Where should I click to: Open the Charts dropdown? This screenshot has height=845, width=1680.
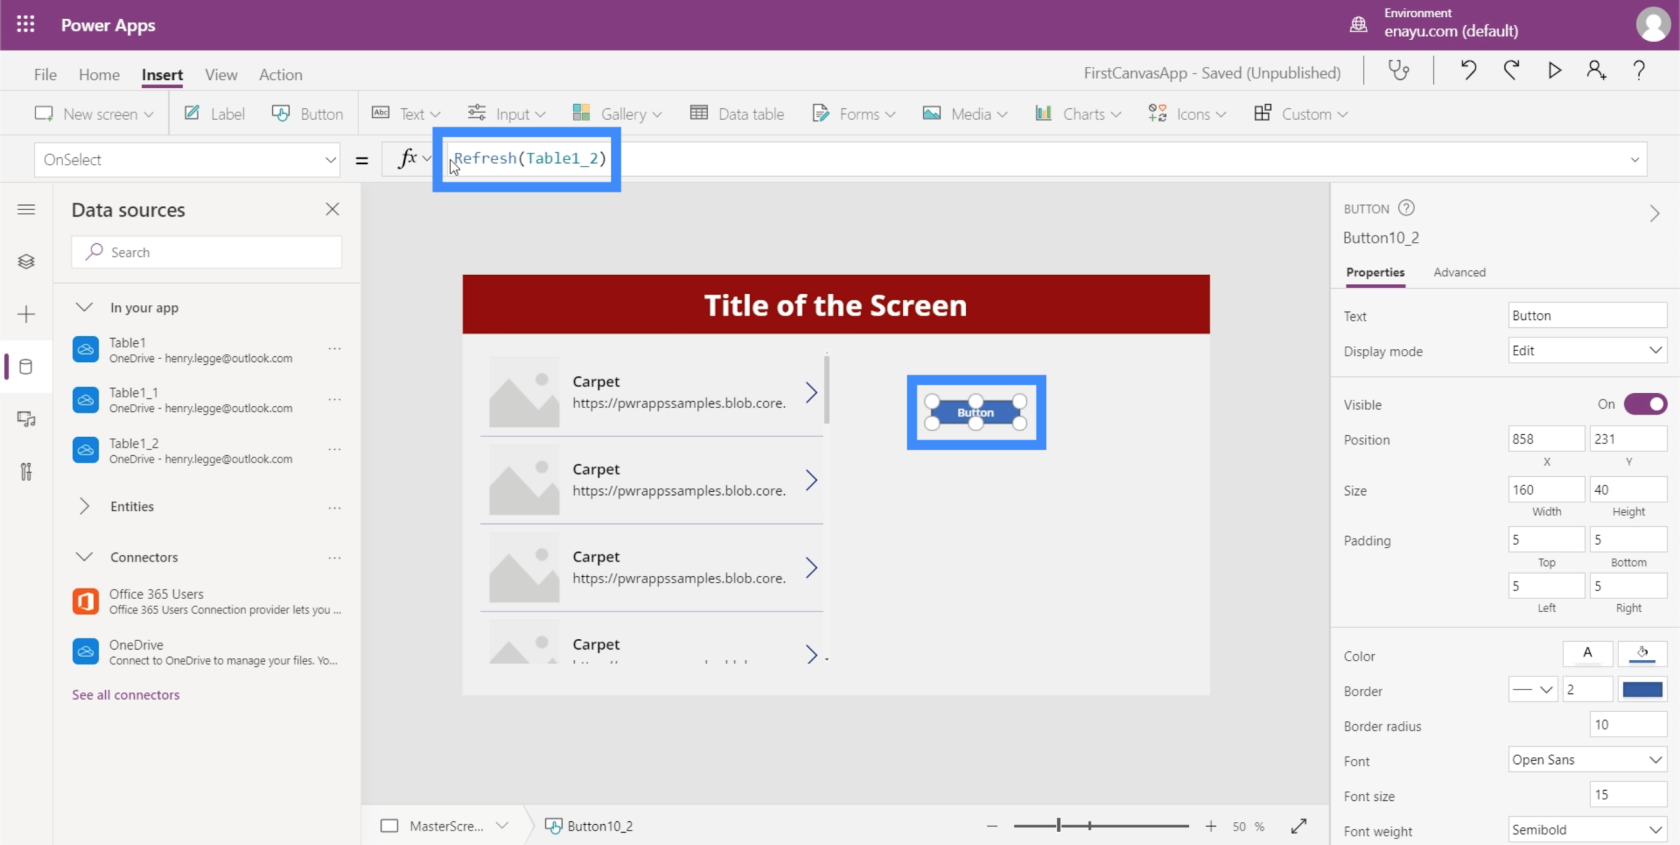click(x=1078, y=114)
